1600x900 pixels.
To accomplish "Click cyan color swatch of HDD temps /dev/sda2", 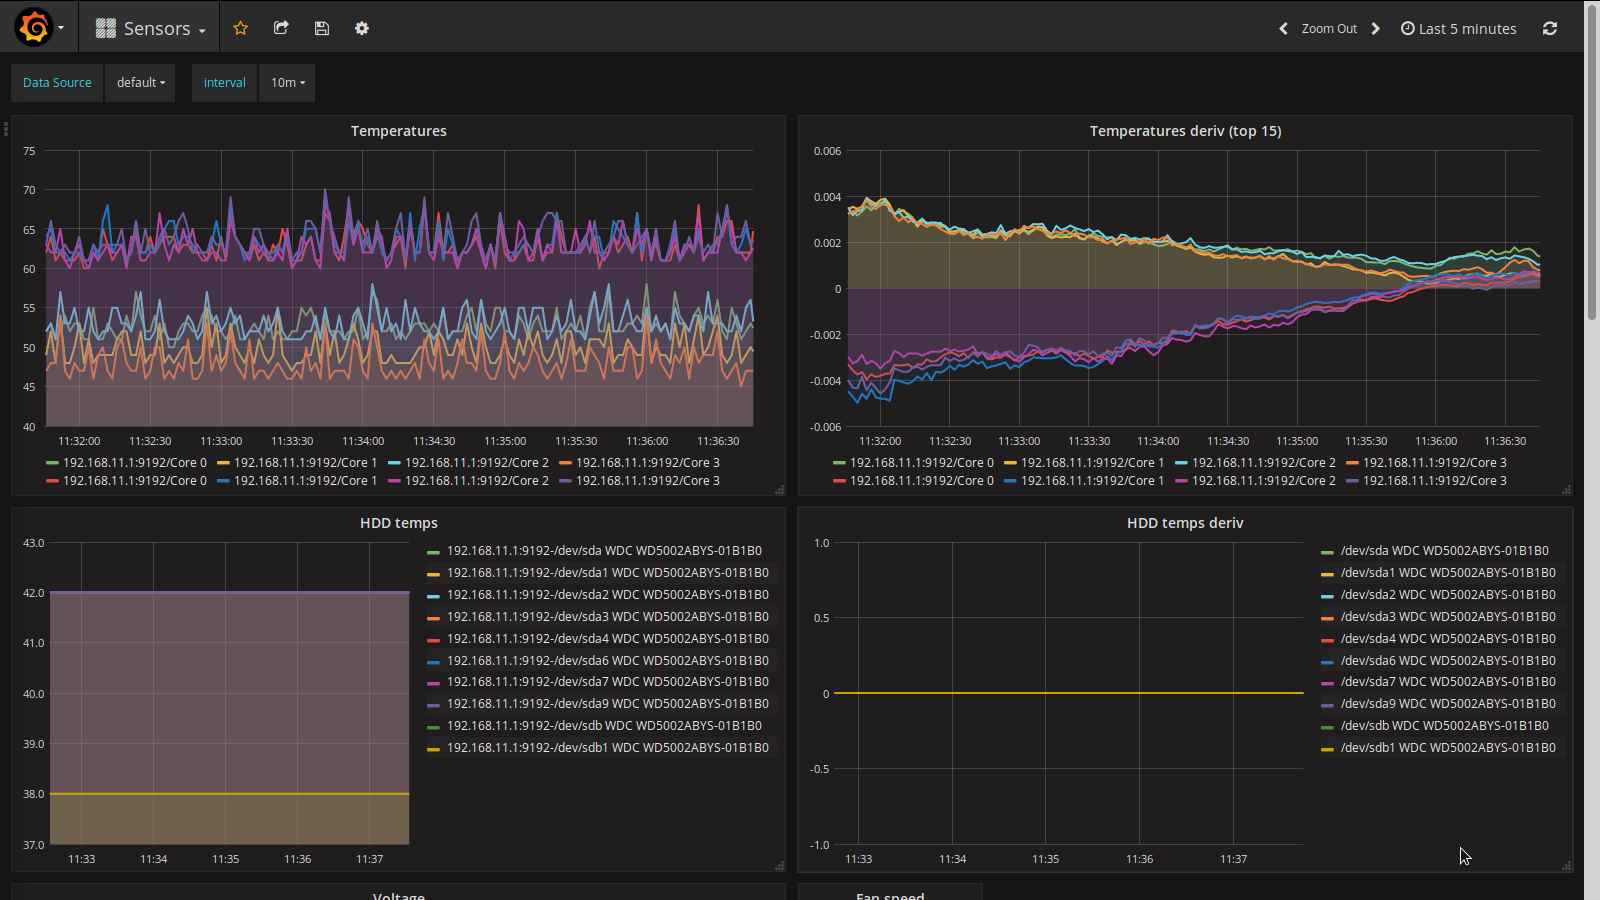I will pyautogui.click(x=433, y=596).
